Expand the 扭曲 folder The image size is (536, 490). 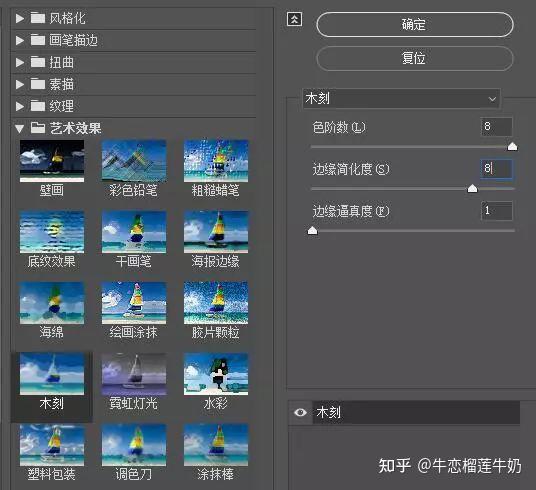pos(20,62)
